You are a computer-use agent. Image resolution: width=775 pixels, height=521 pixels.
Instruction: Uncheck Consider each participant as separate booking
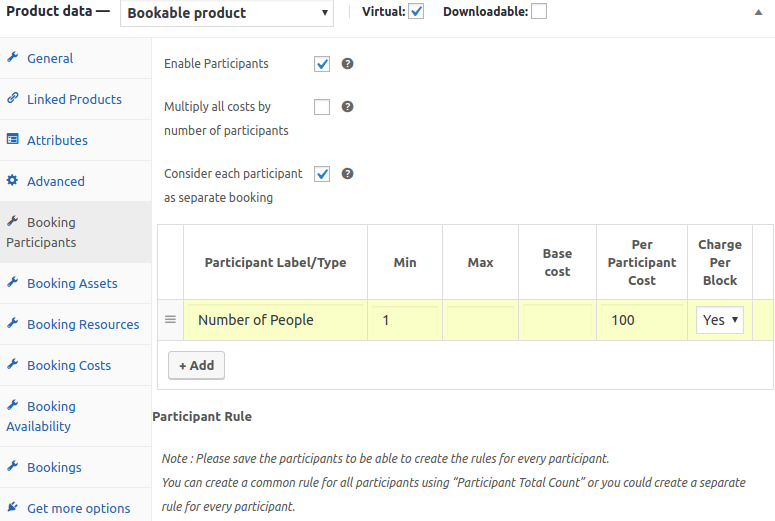click(322, 174)
